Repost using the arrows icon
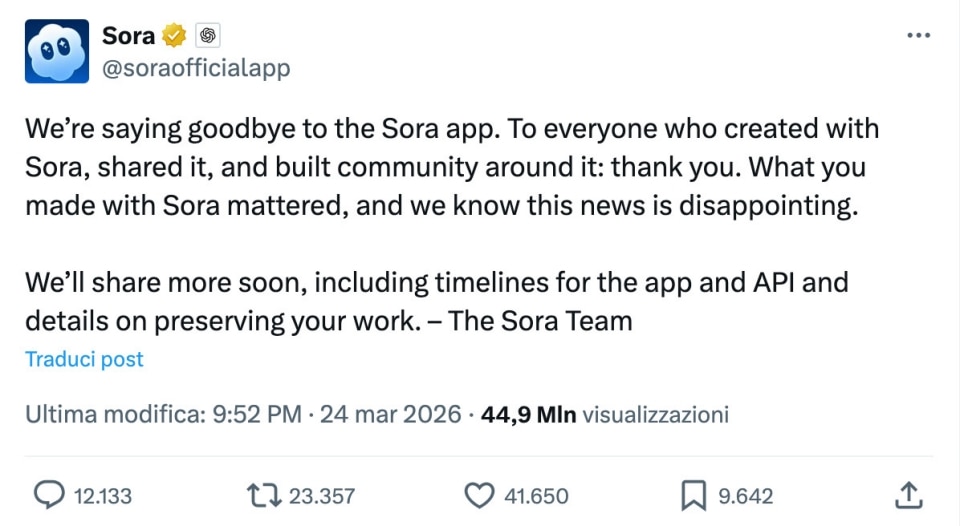The image size is (960, 526). (263, 495)
